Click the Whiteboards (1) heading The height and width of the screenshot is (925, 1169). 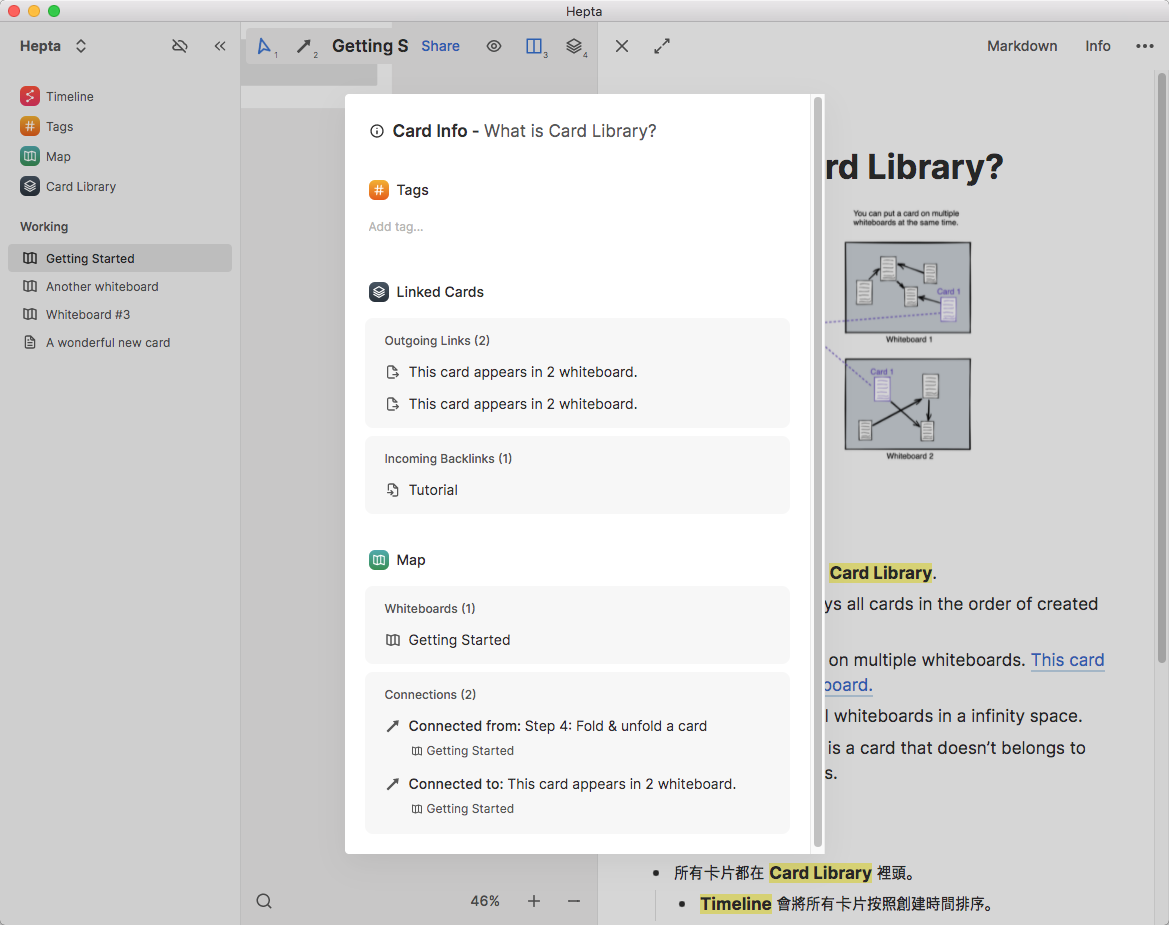[429, 609]
